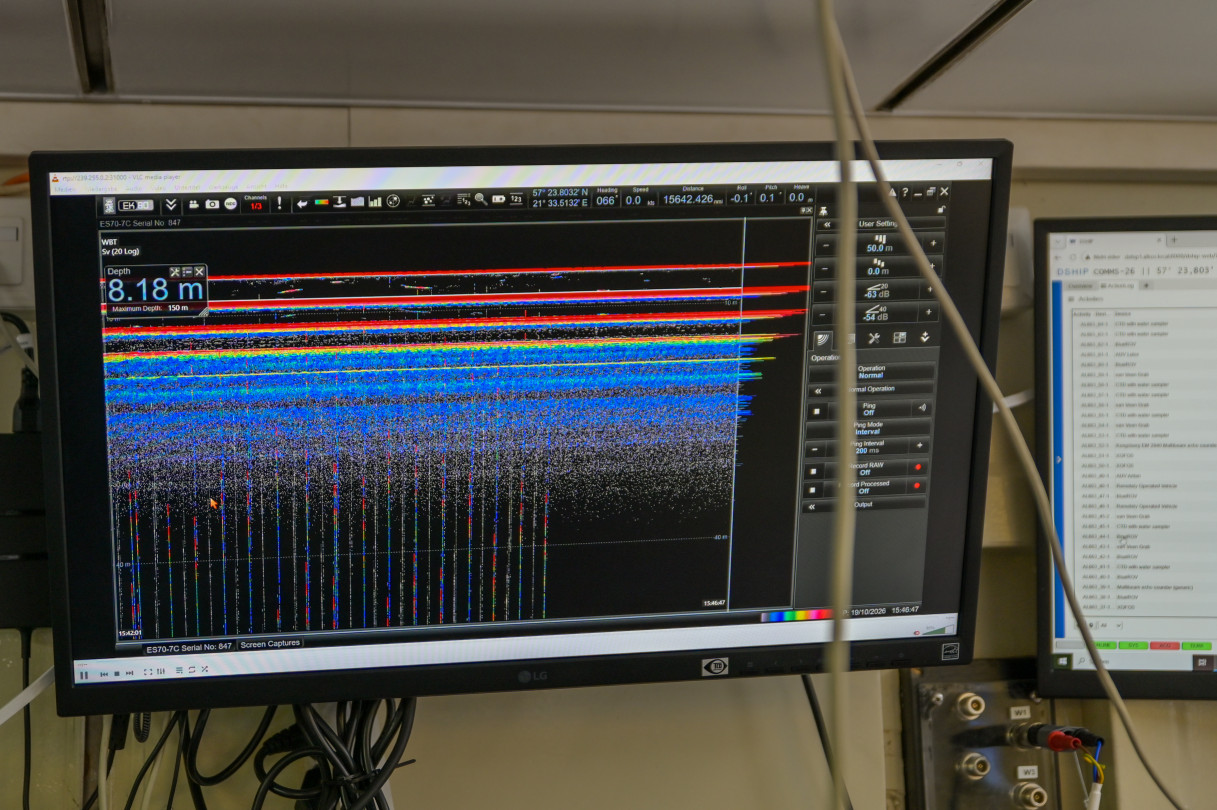Image resolution: width=1217 pixels, height=810 pixels.
Task: Open the Operation menu tab icon
Action: (822, 340)
